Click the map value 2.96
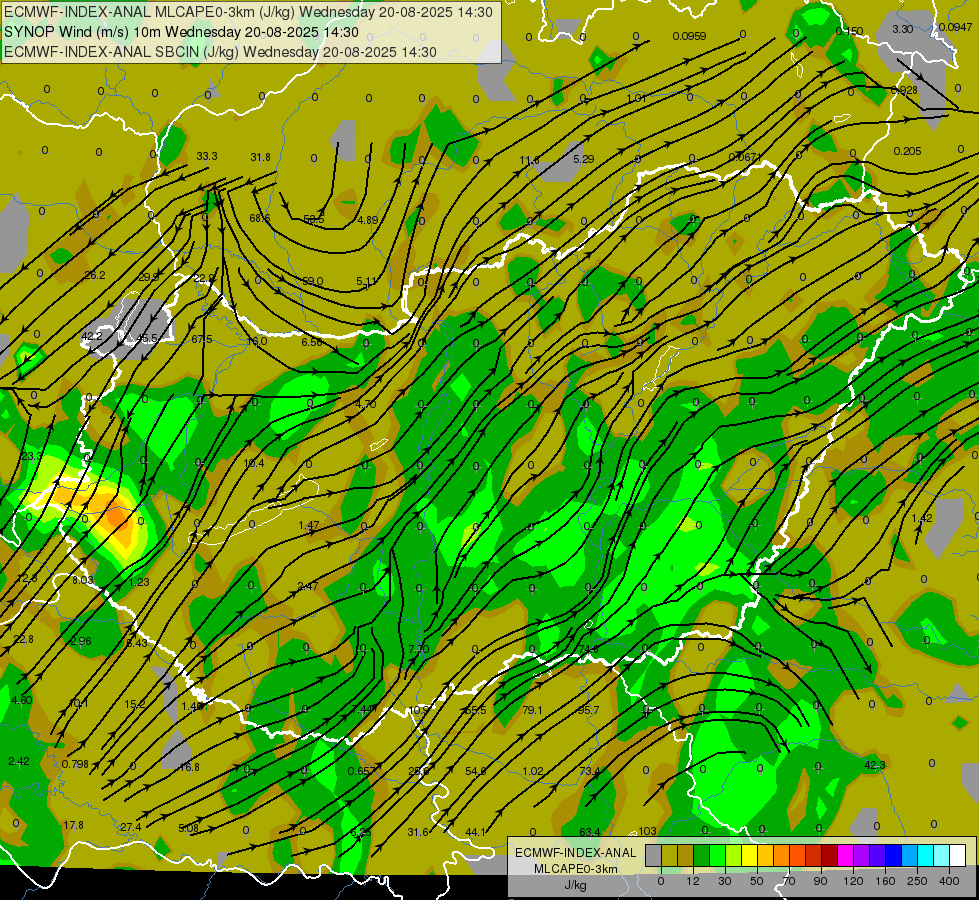Screen dimensions: 979x900 point(81,641)
